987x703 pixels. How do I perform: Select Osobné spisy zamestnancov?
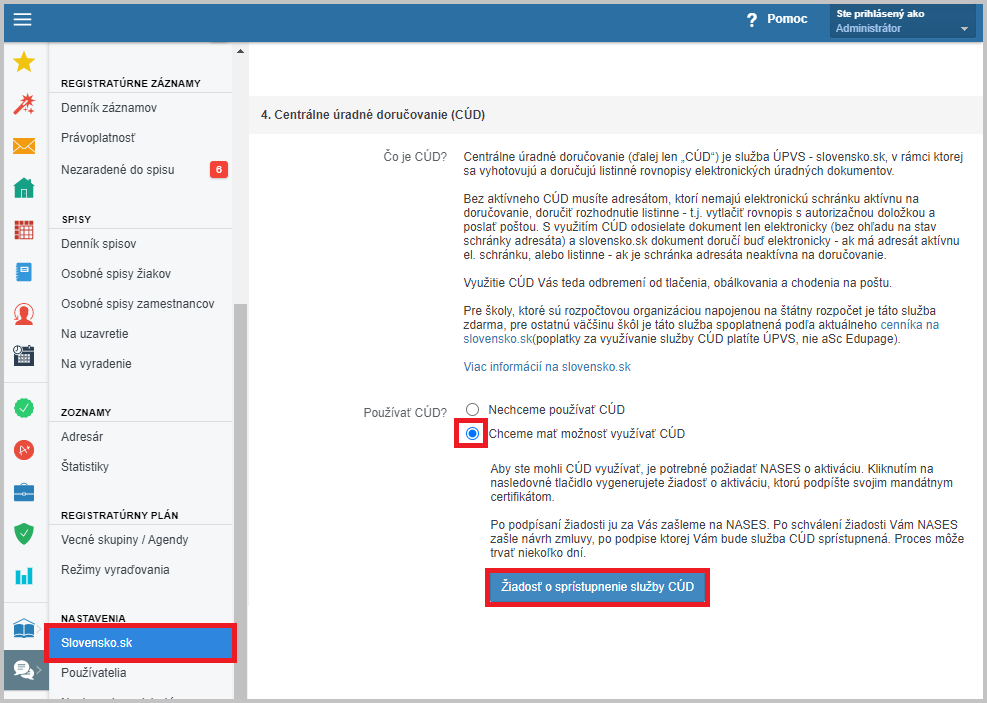coord(140,304)
